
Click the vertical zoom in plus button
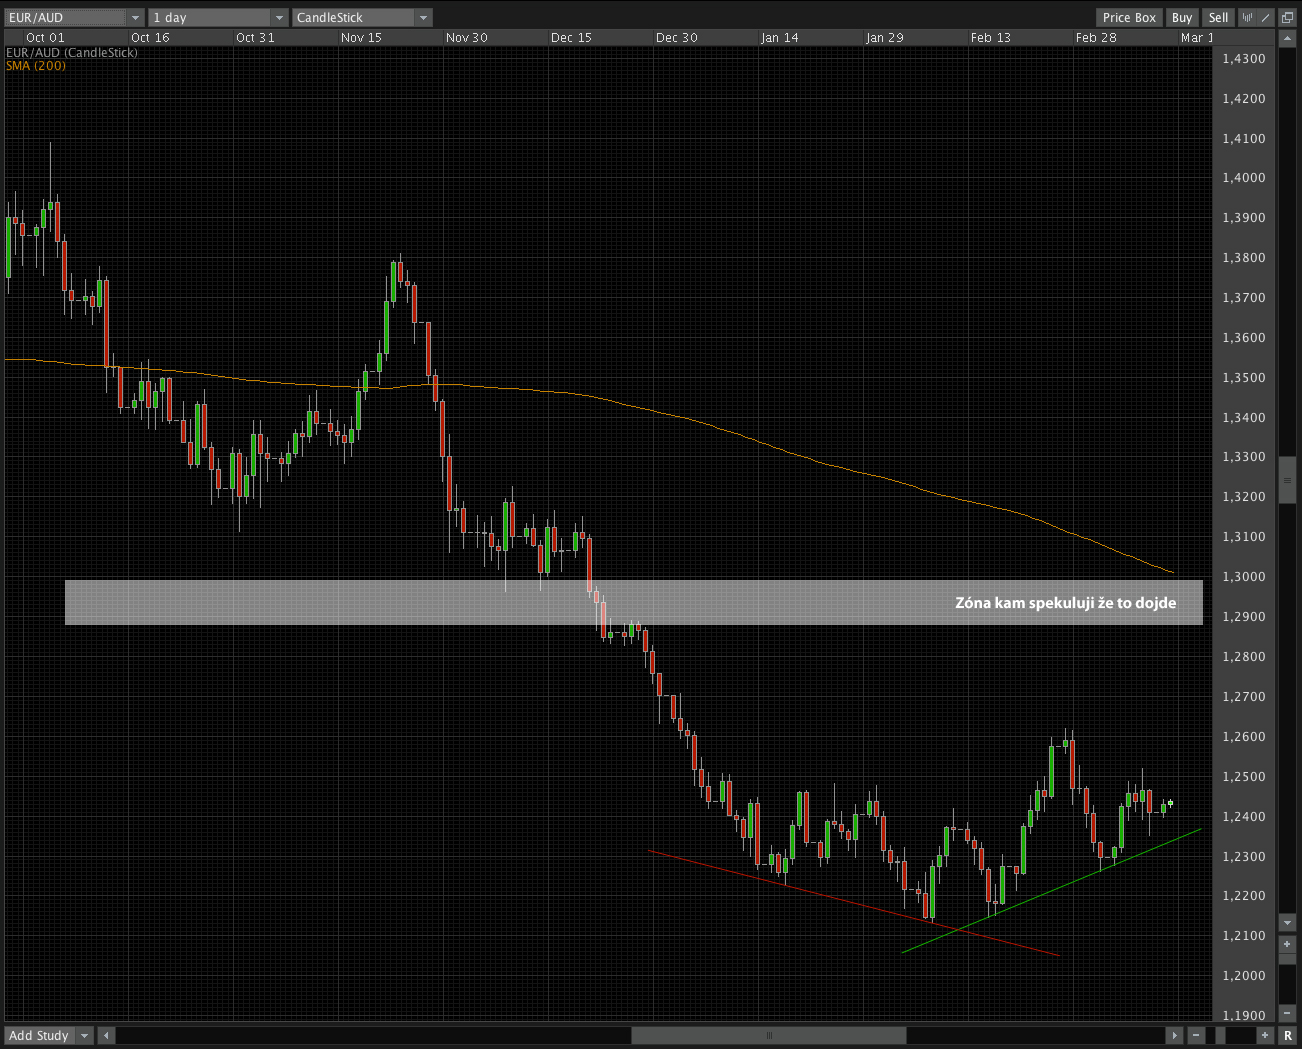click(1288, 944)
